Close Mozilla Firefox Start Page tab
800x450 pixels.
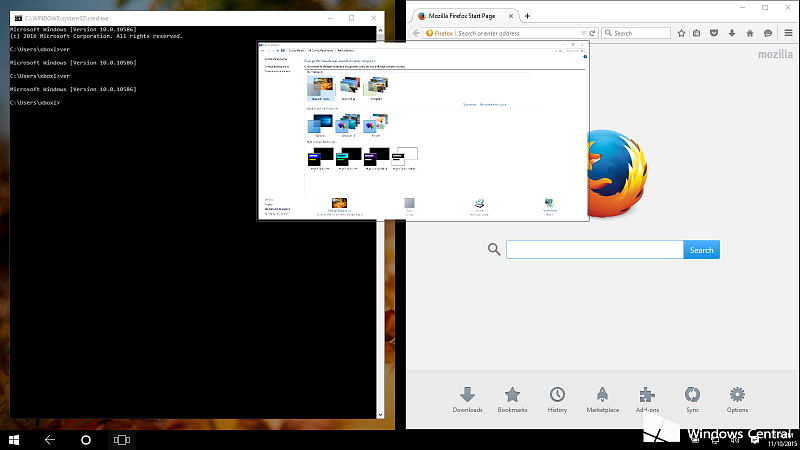point(511,16)
